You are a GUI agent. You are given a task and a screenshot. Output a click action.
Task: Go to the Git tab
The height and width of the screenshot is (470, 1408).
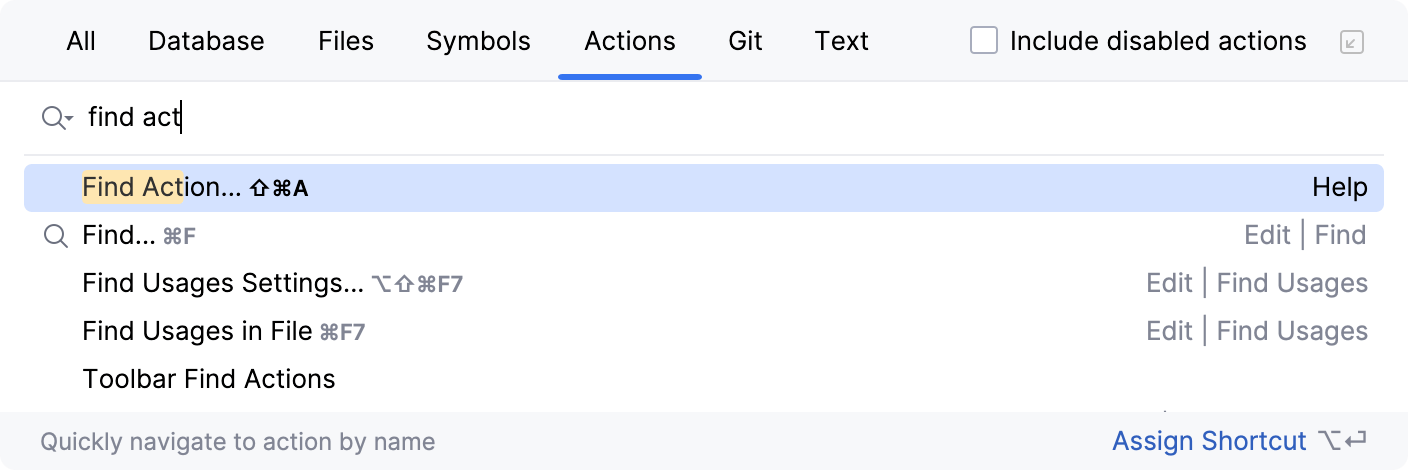[x=745, y=41]
